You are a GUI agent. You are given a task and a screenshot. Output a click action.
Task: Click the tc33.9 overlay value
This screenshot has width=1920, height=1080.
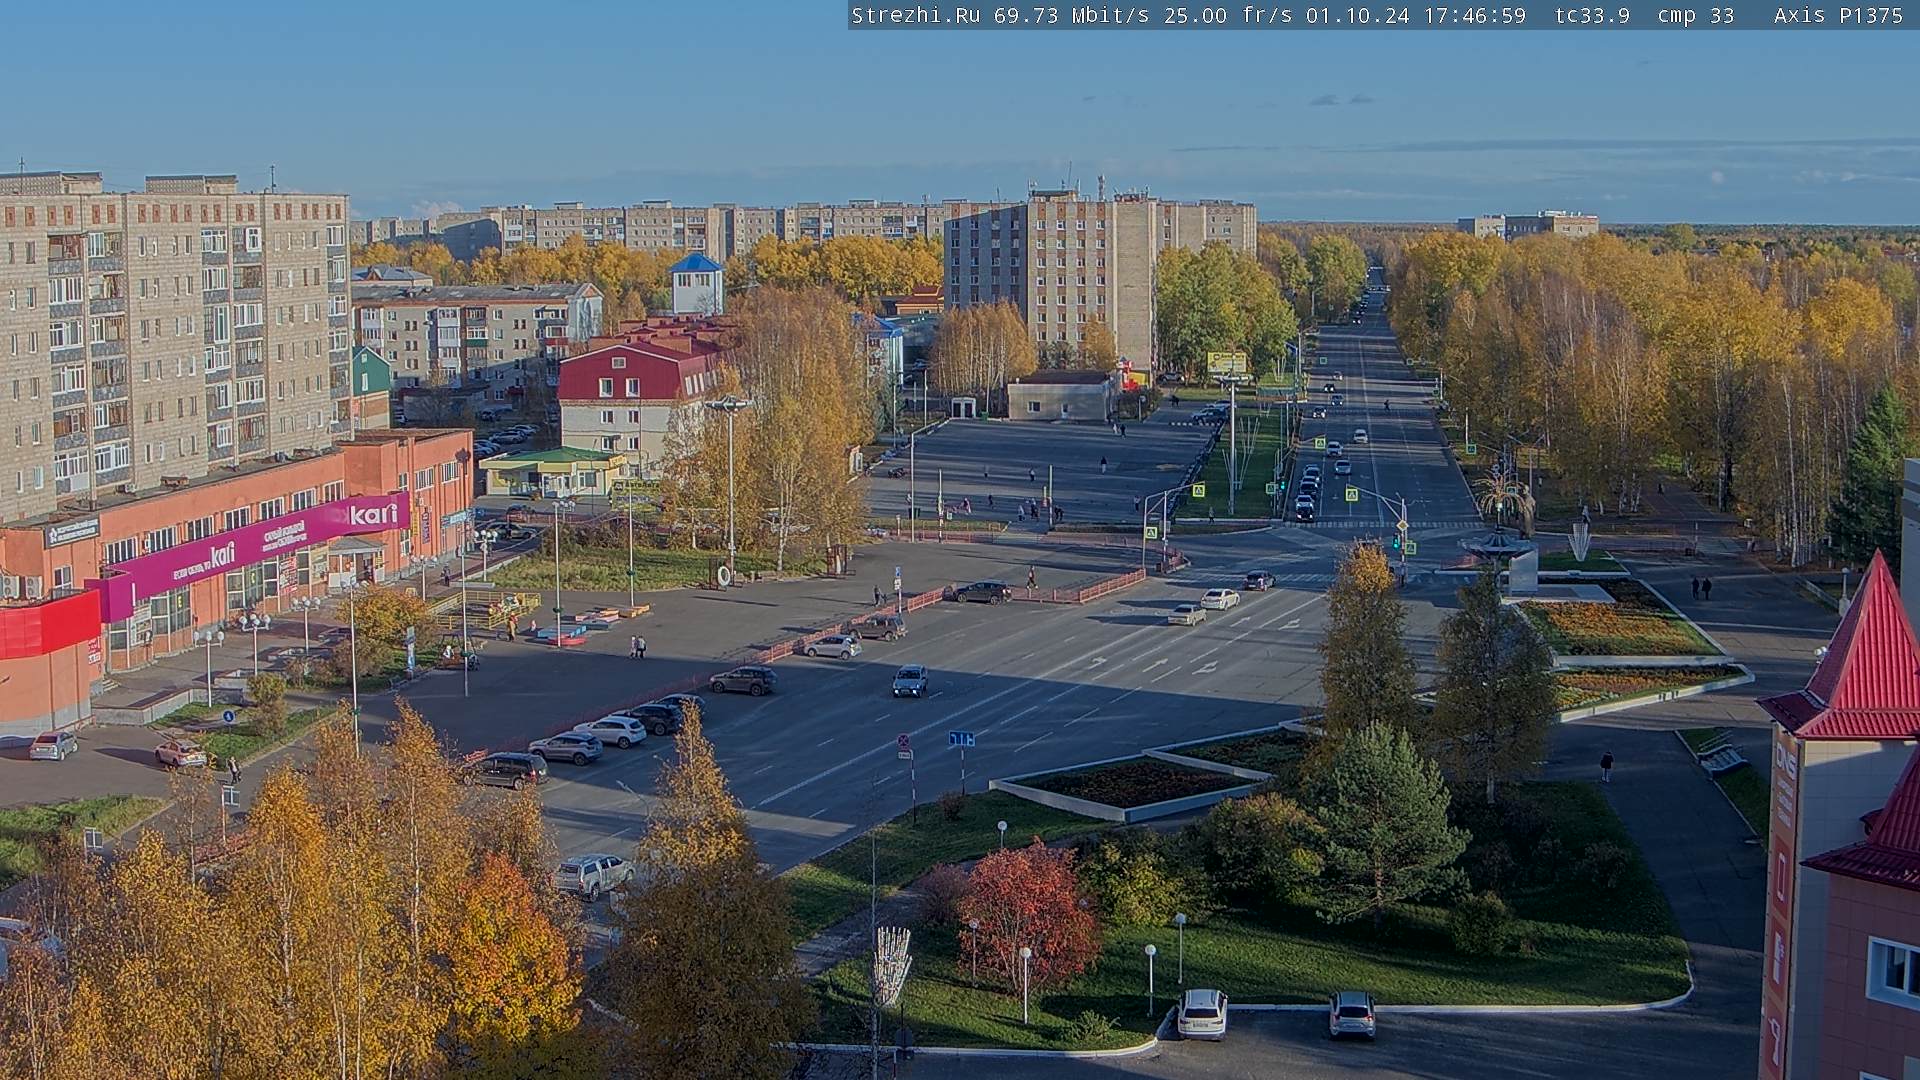pos(1592,15)
